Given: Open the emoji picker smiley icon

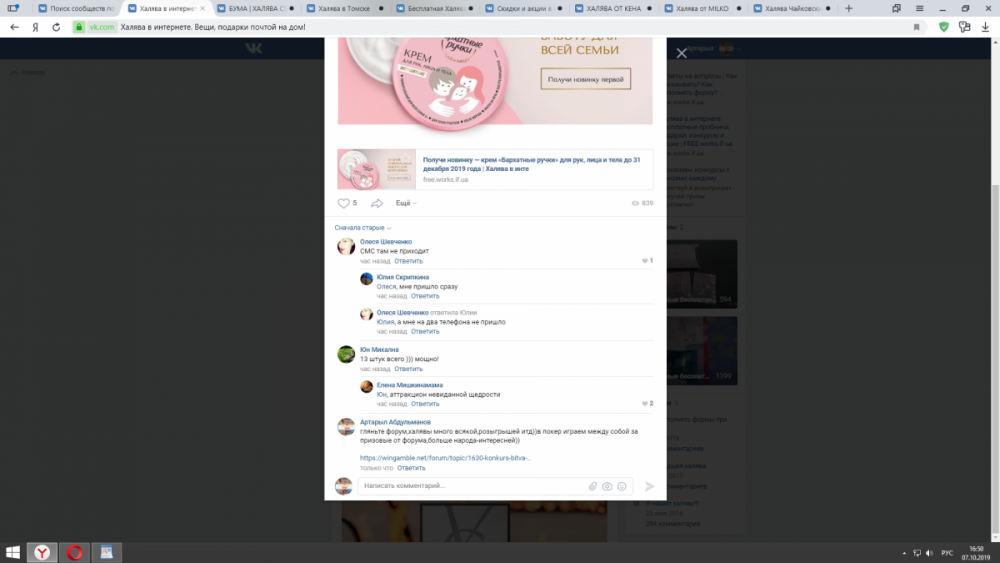Looking at the screenshot, I should tap(622, 486).
